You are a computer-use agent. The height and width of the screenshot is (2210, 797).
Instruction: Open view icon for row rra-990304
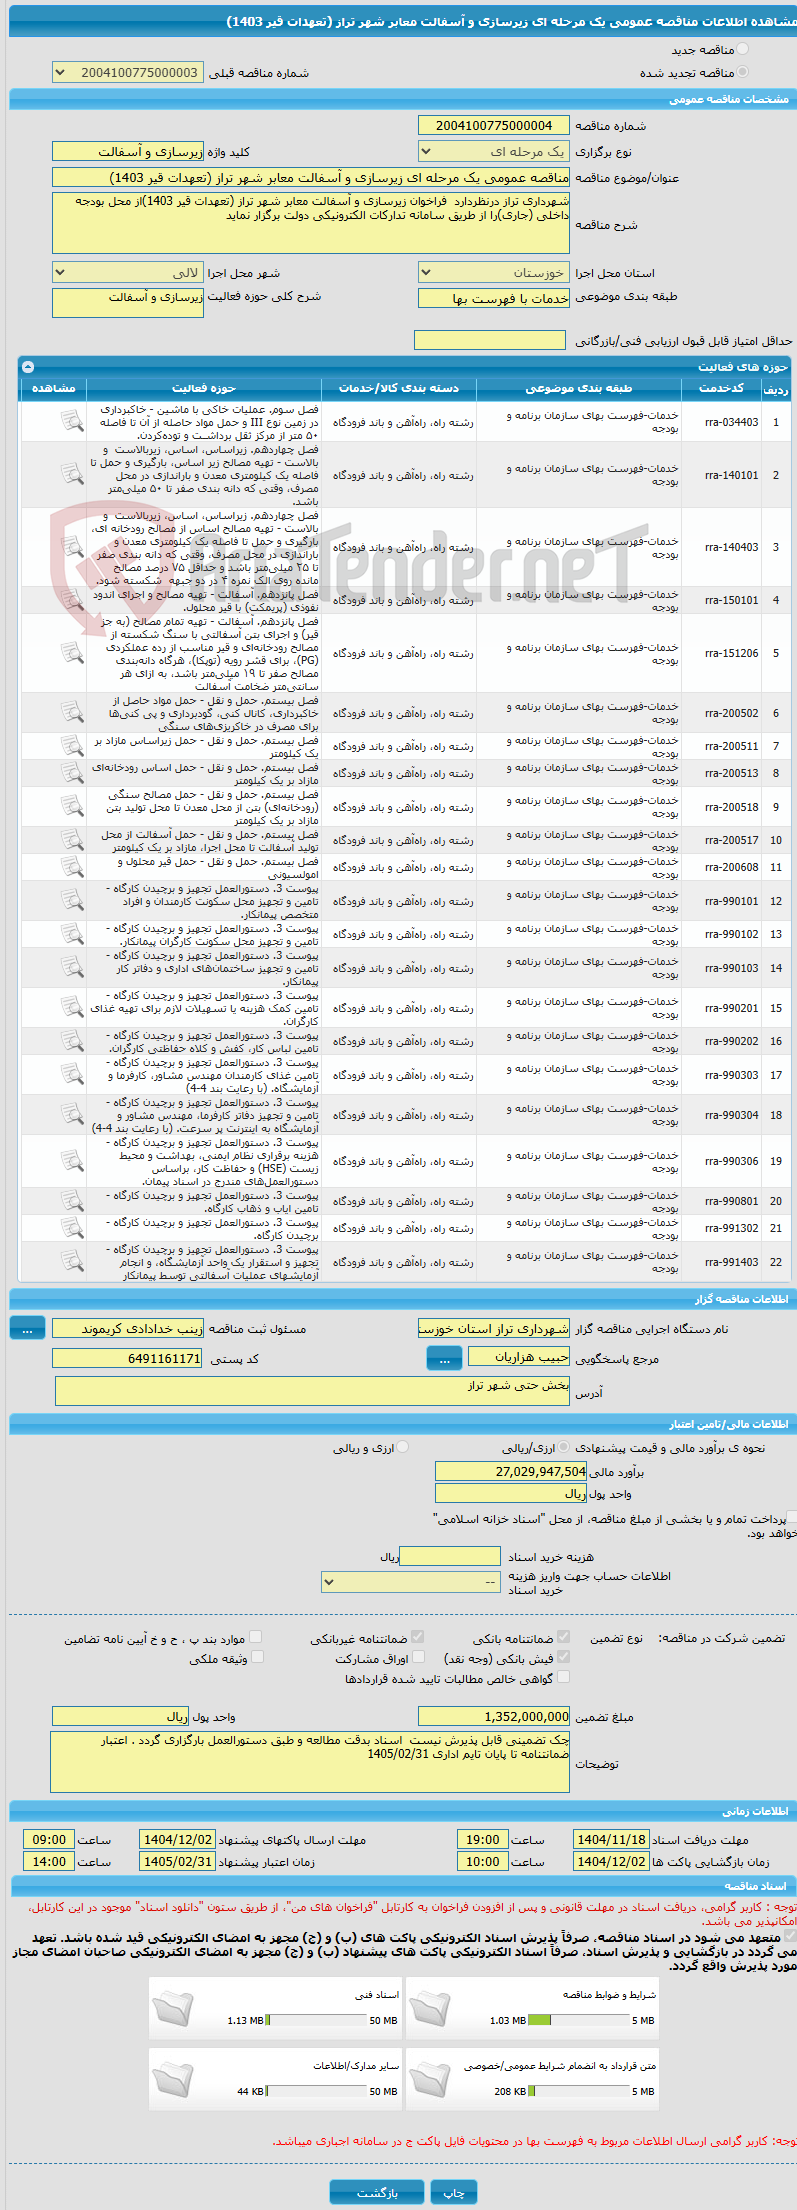click(71, 1115)
